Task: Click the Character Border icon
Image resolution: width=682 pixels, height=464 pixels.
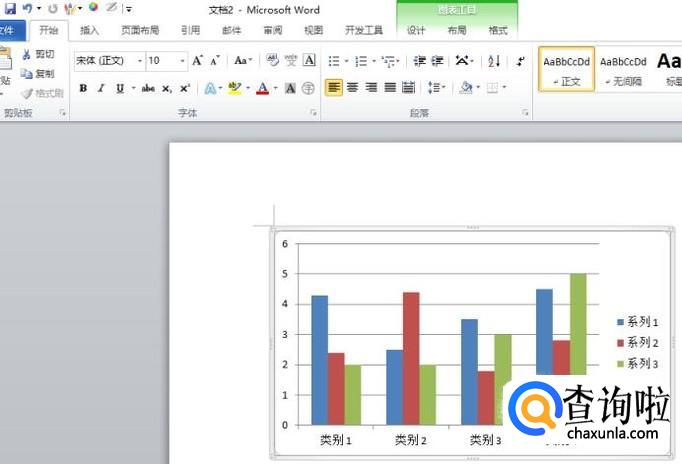Action: point(309,60)
